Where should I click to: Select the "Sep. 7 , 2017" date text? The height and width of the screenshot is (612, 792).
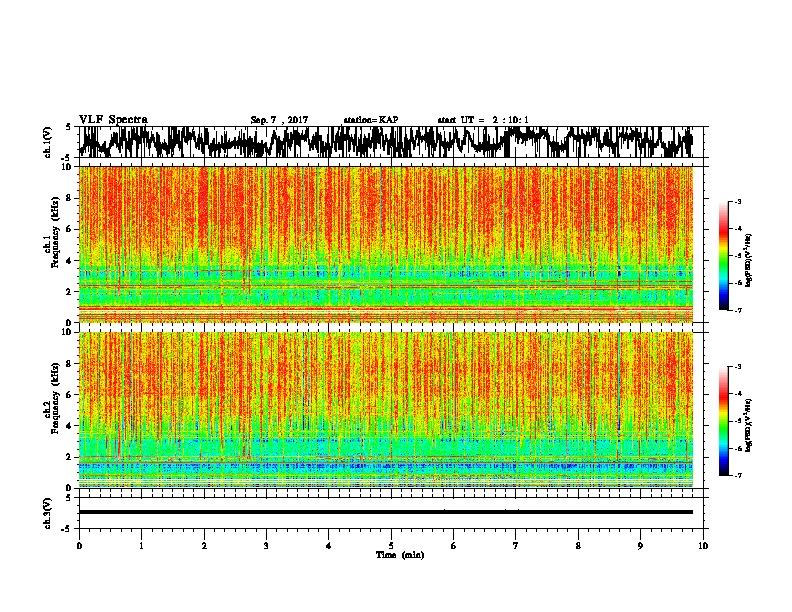(x=279, y=120)
